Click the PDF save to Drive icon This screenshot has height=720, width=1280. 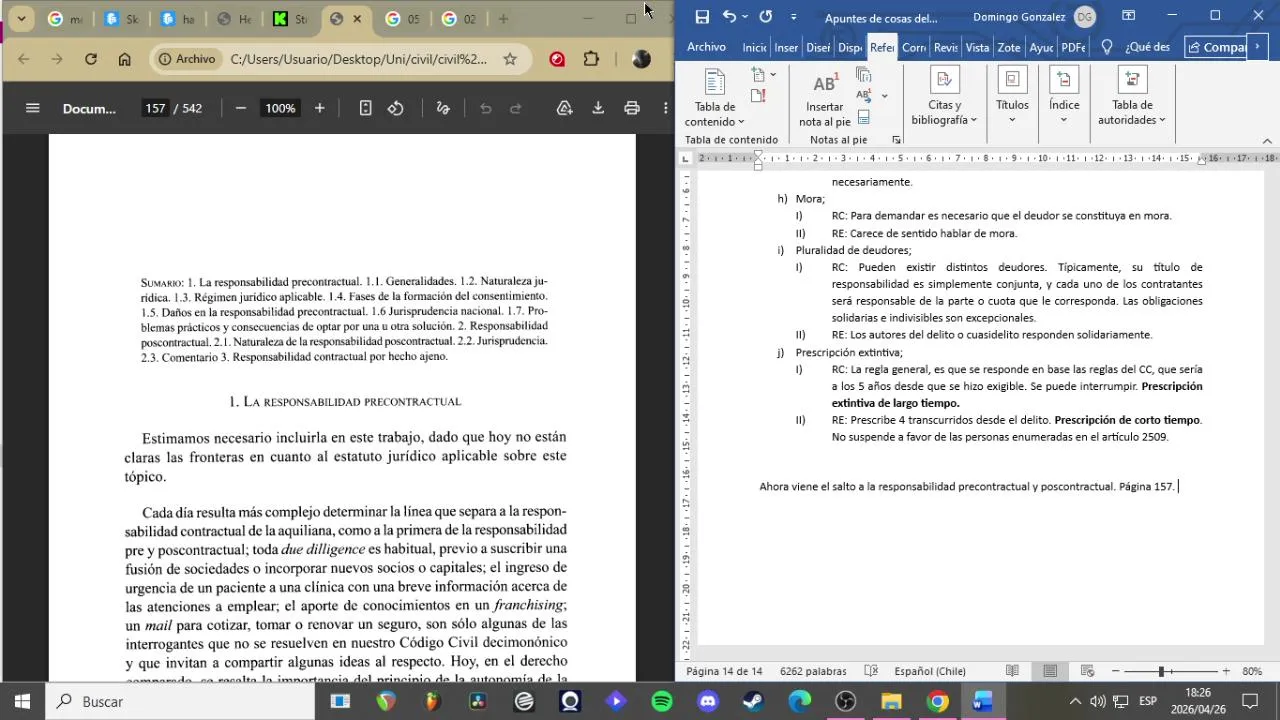[565, 108]
